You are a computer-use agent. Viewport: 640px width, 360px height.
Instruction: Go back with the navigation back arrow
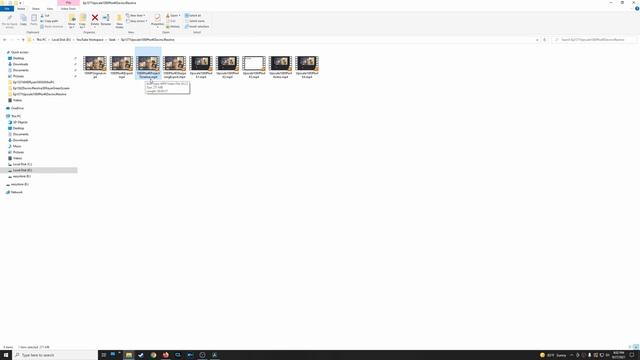4,40
